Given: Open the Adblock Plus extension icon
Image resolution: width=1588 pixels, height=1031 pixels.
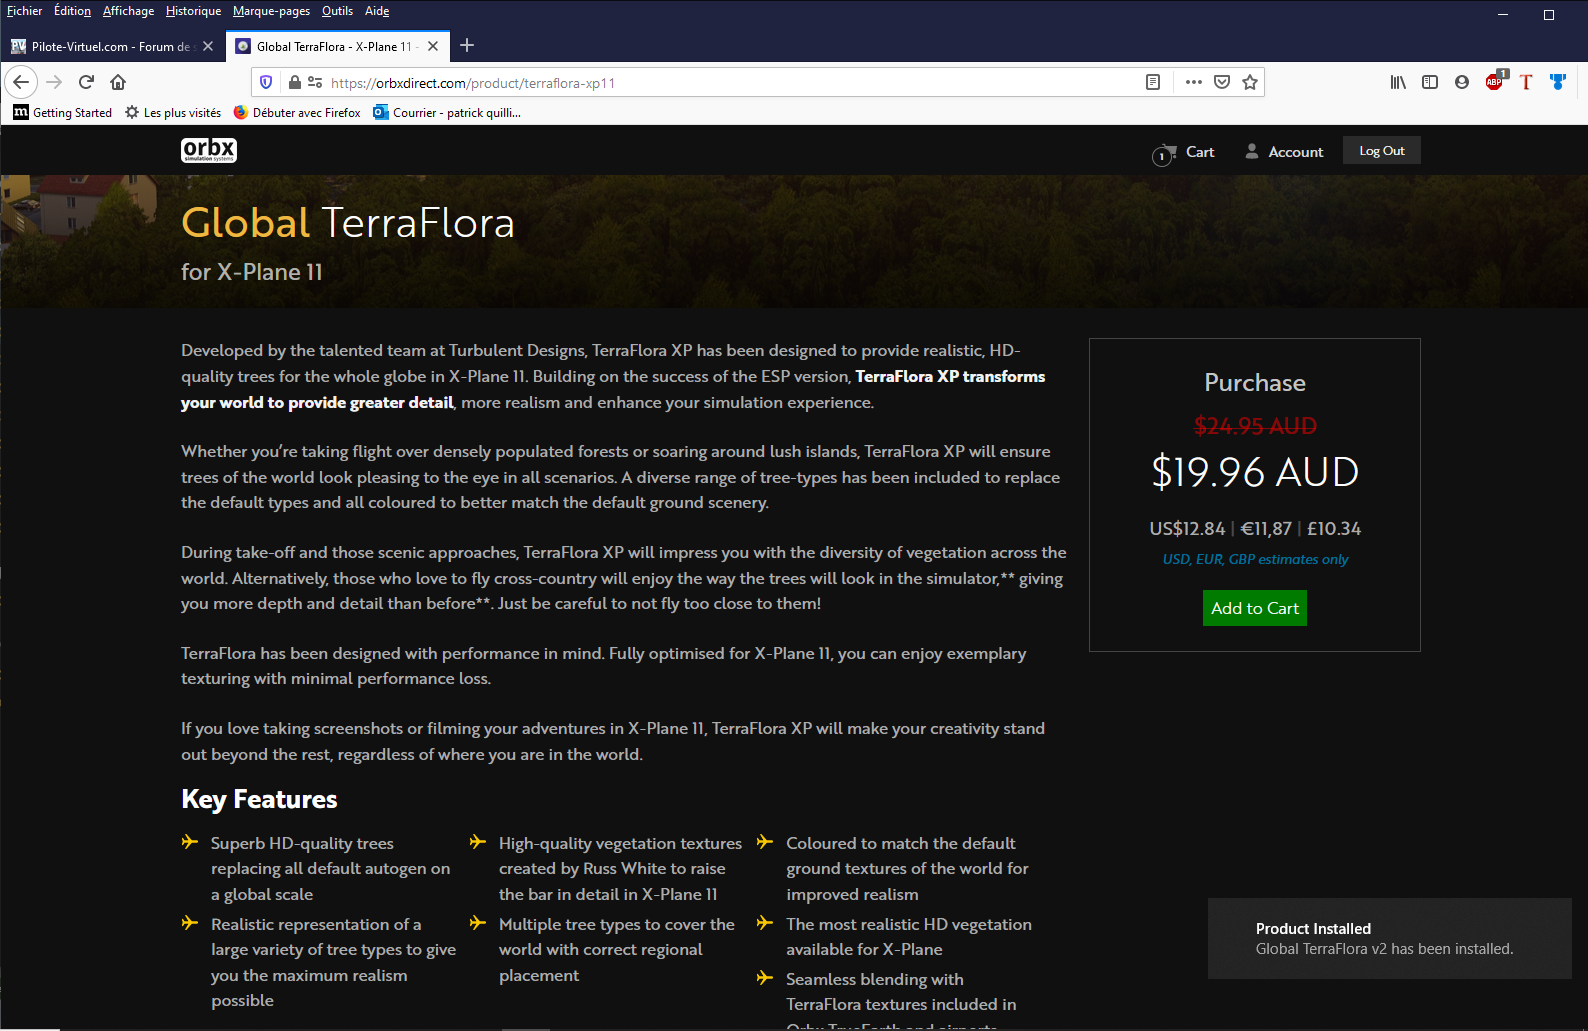Looking at the screenshot, I should click(1495, 82).
